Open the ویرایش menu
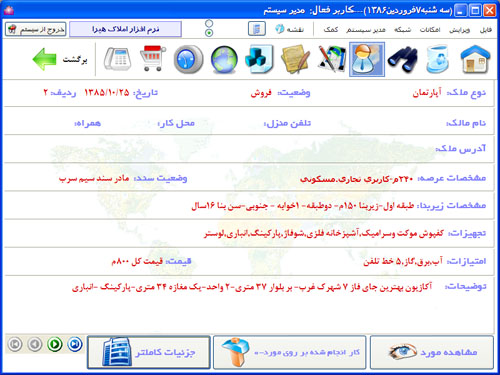The width and height of the screenshot is (500, 375). 459,30
